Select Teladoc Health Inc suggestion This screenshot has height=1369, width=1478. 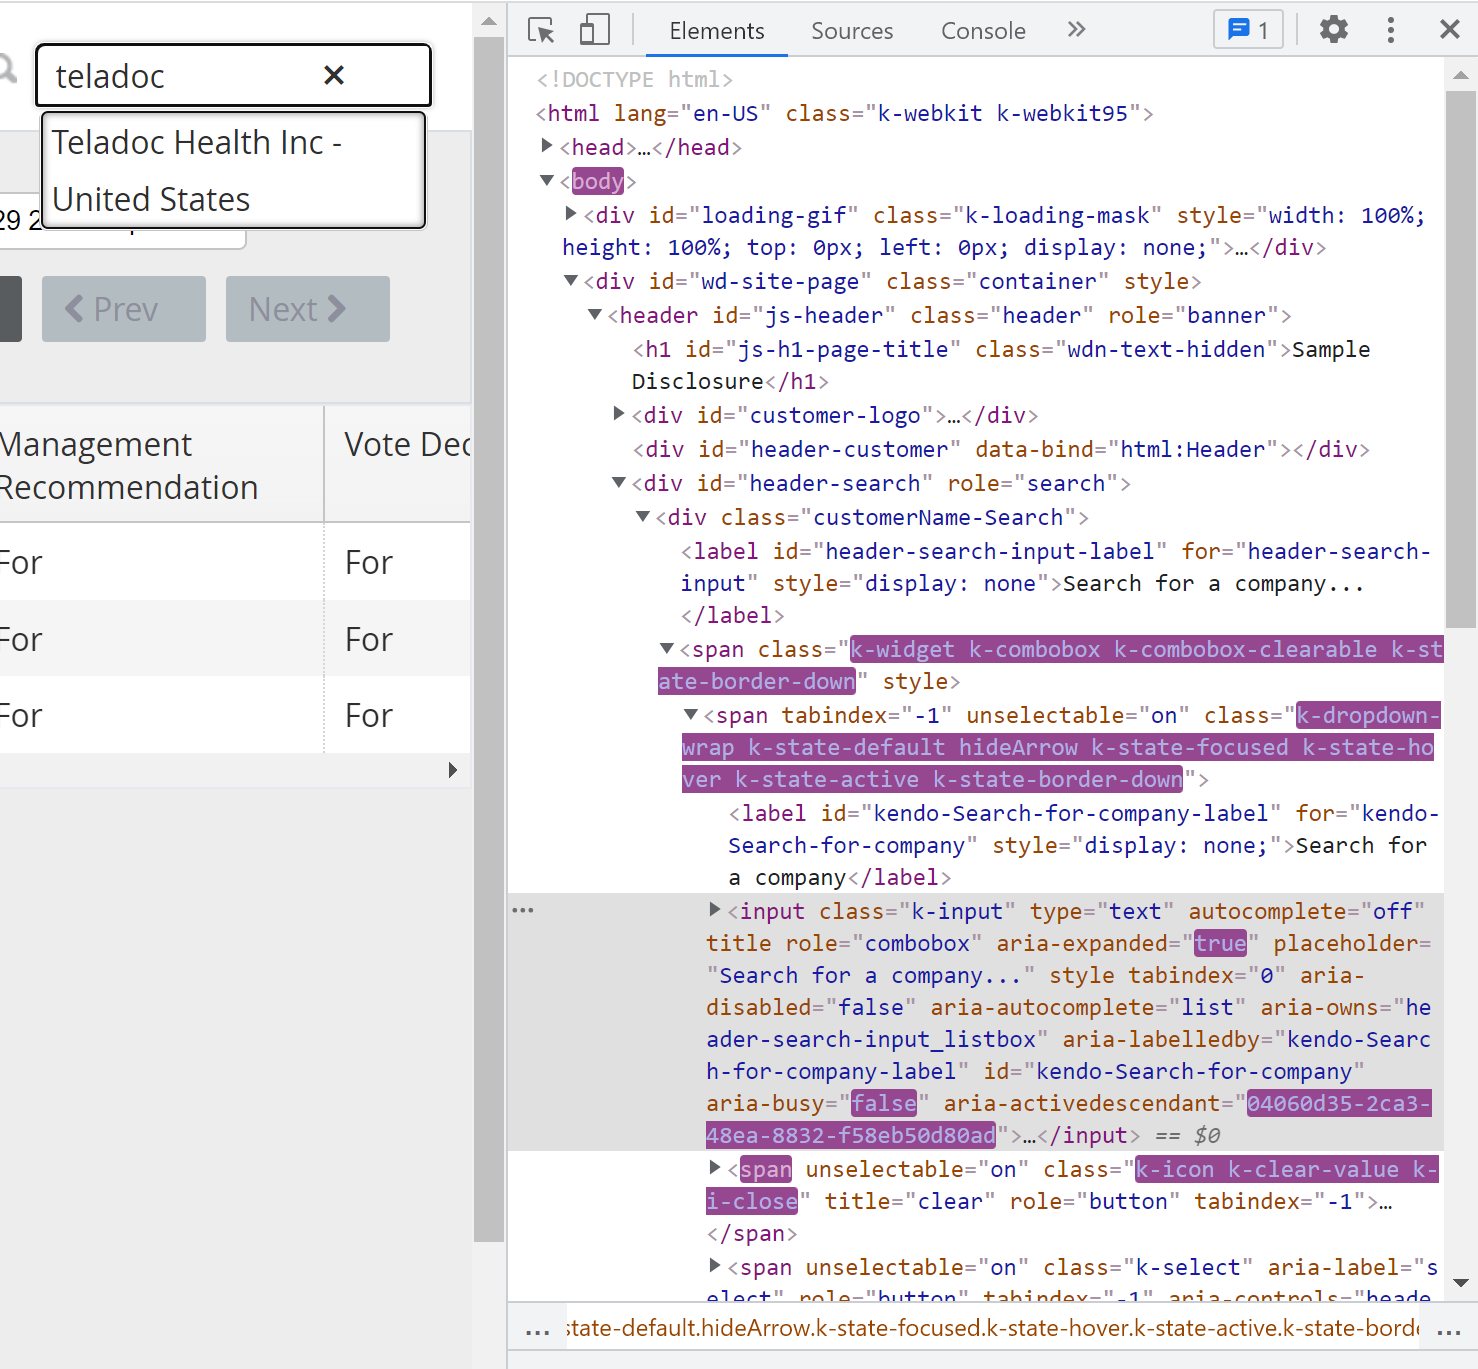[234, 170]
